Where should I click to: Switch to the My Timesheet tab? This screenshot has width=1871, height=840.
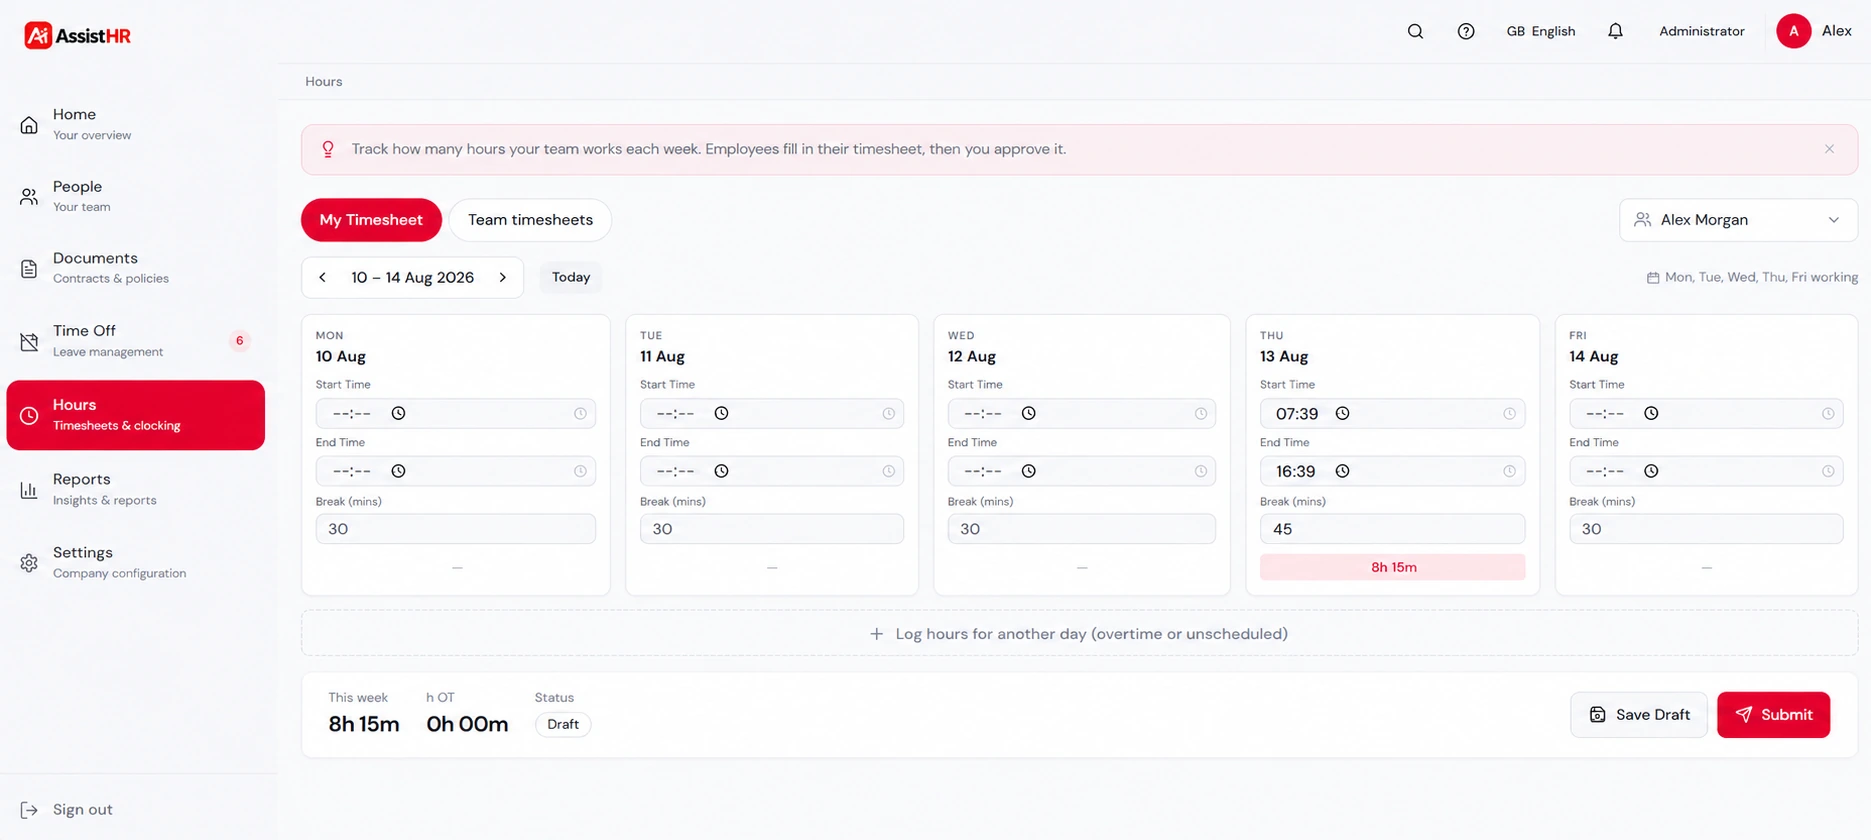[x=371, y=220]
